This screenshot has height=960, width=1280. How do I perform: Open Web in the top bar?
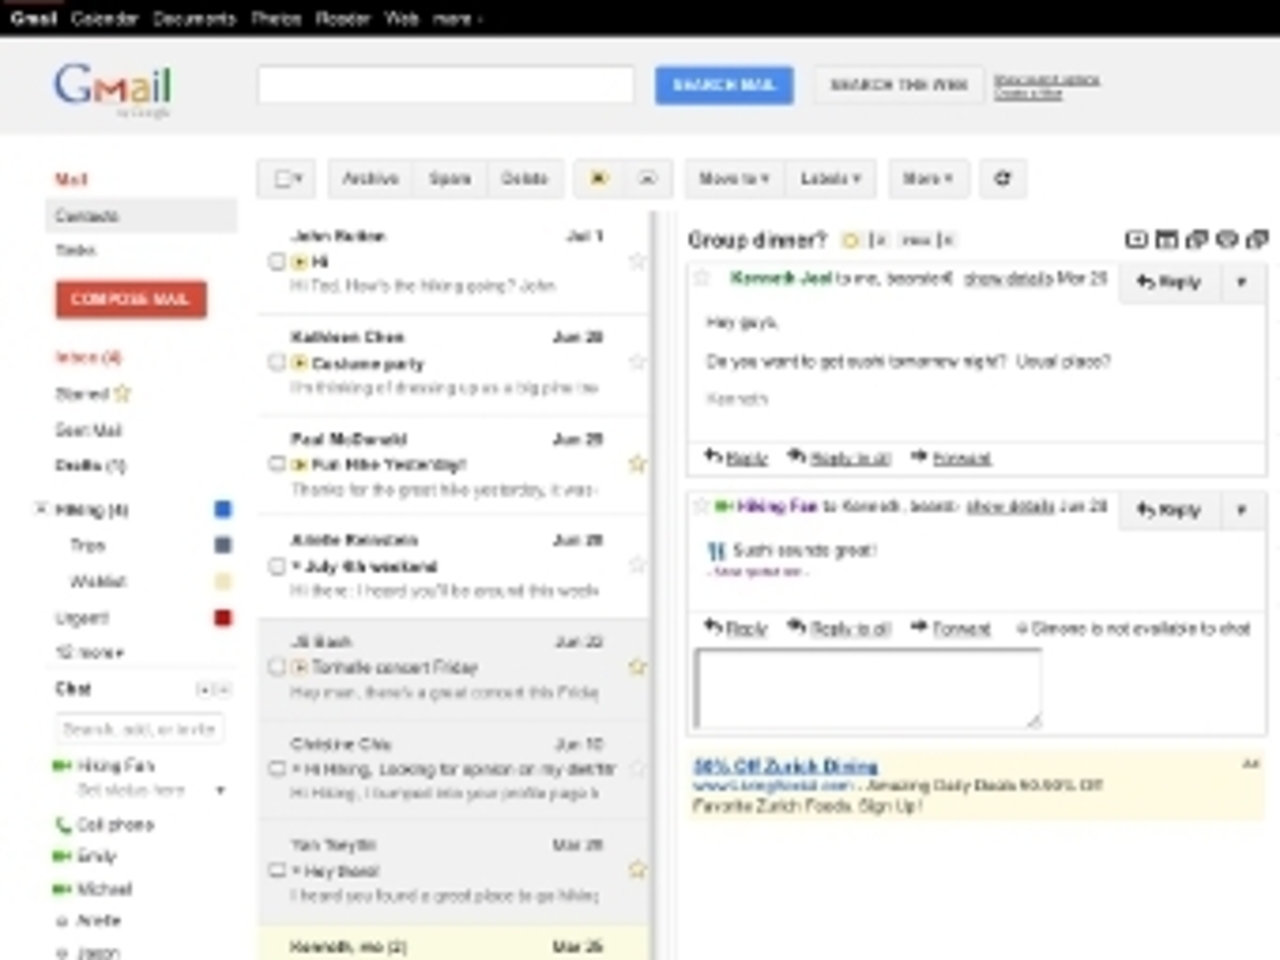401,18
